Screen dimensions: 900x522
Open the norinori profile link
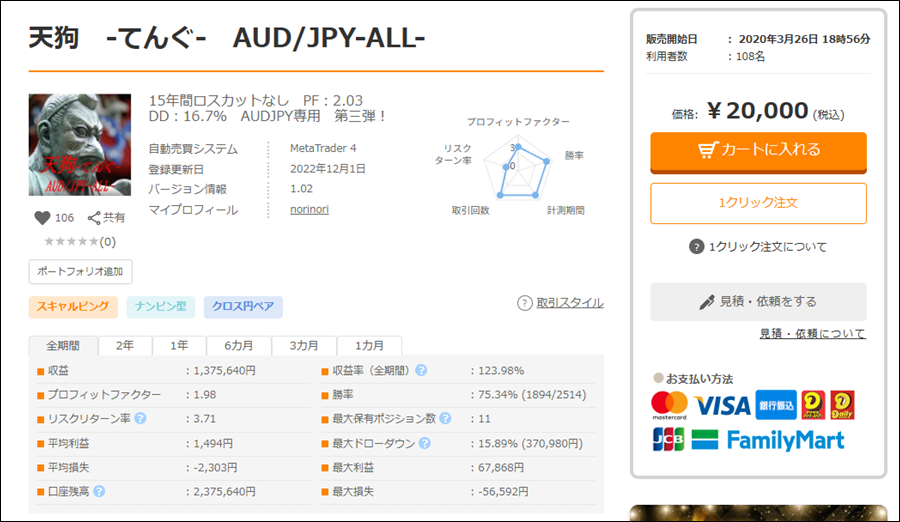click(308, 210)
